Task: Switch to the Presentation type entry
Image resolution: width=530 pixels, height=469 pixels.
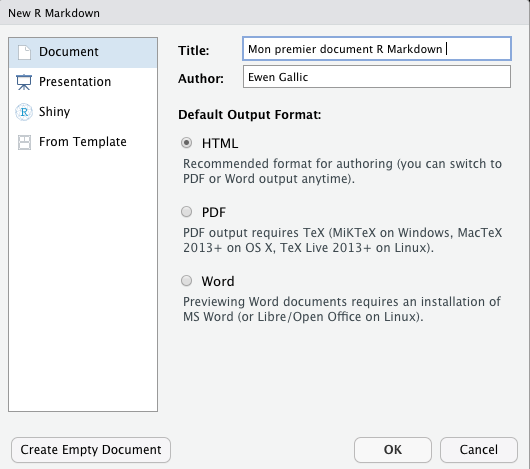Action: (x=83, y=82)
